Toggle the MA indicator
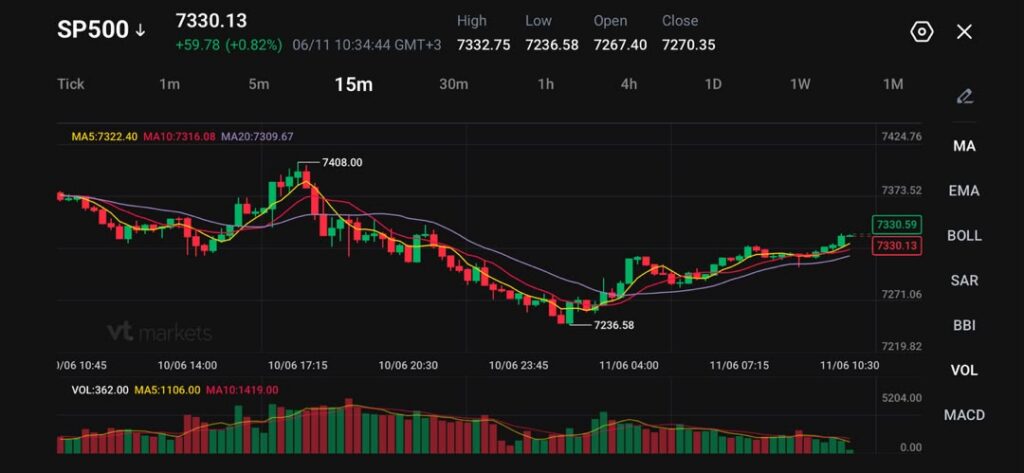Viewport: 1024px width, 473px height. pyautogui.click(x=964, y=146)
